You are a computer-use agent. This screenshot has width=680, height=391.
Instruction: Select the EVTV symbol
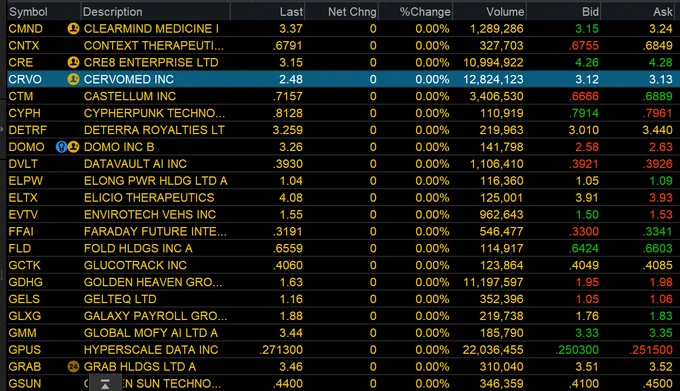pyautogui.click(x=23, y=215)
